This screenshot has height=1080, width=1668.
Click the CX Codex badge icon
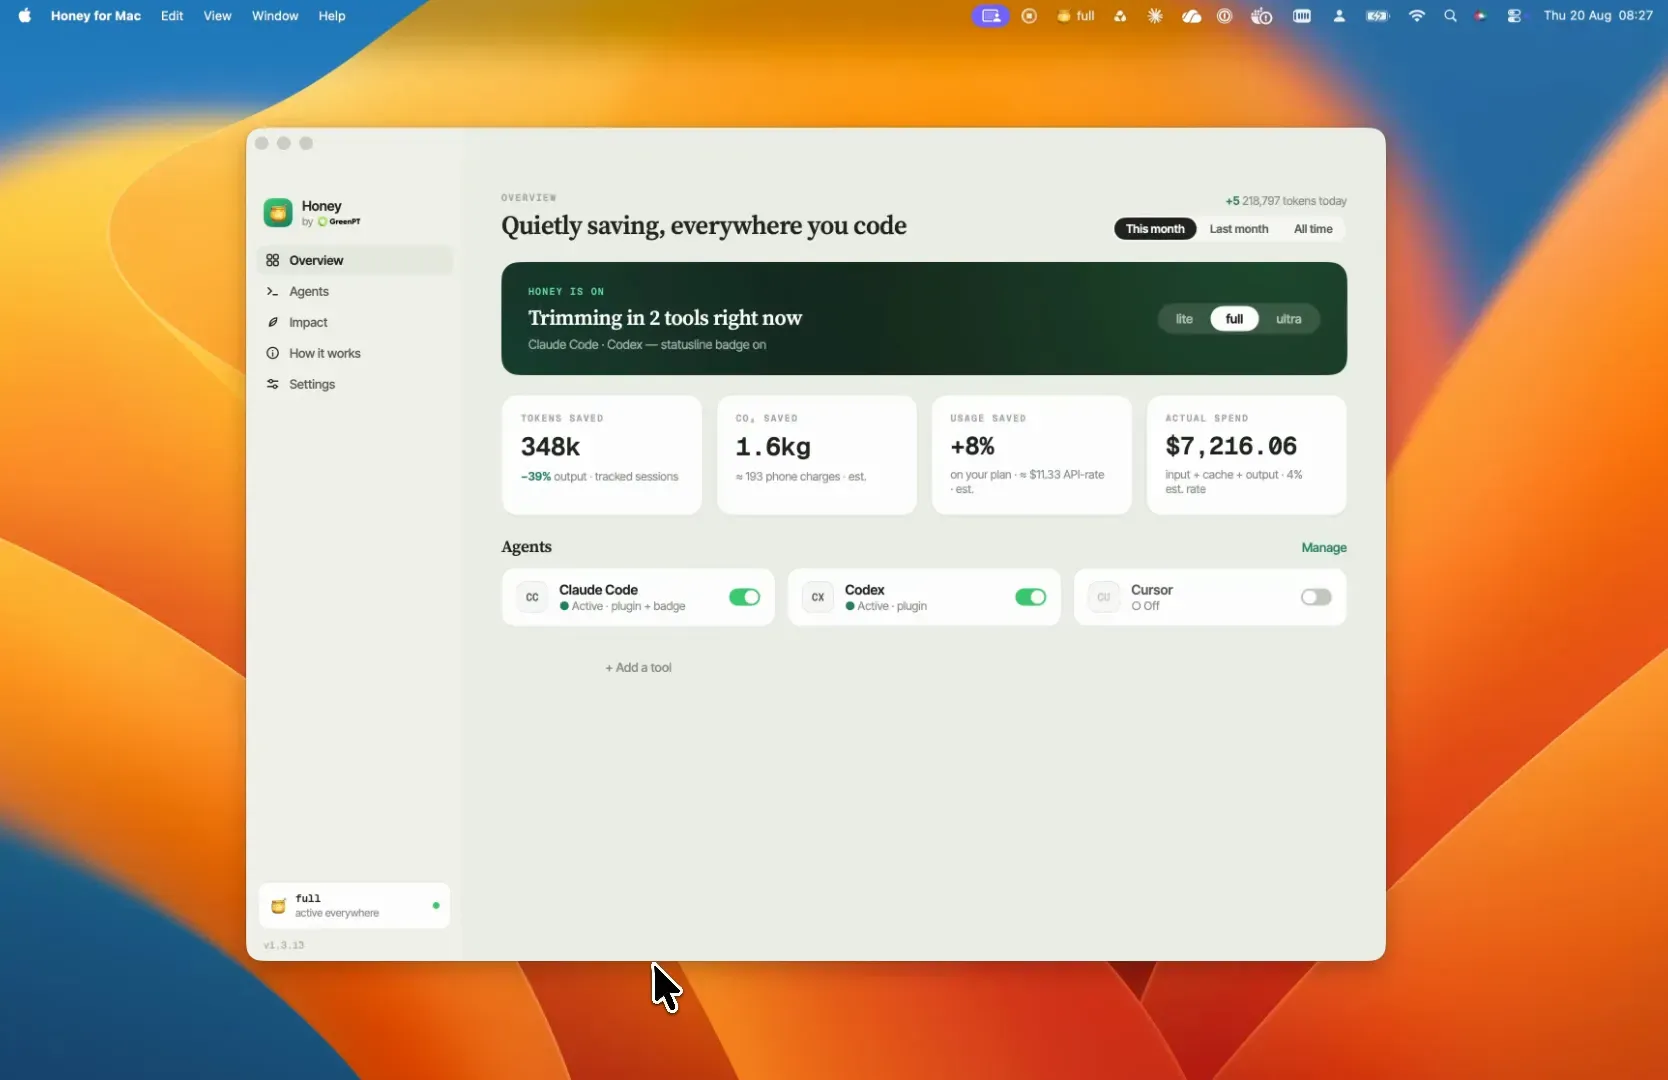(818, 597)
